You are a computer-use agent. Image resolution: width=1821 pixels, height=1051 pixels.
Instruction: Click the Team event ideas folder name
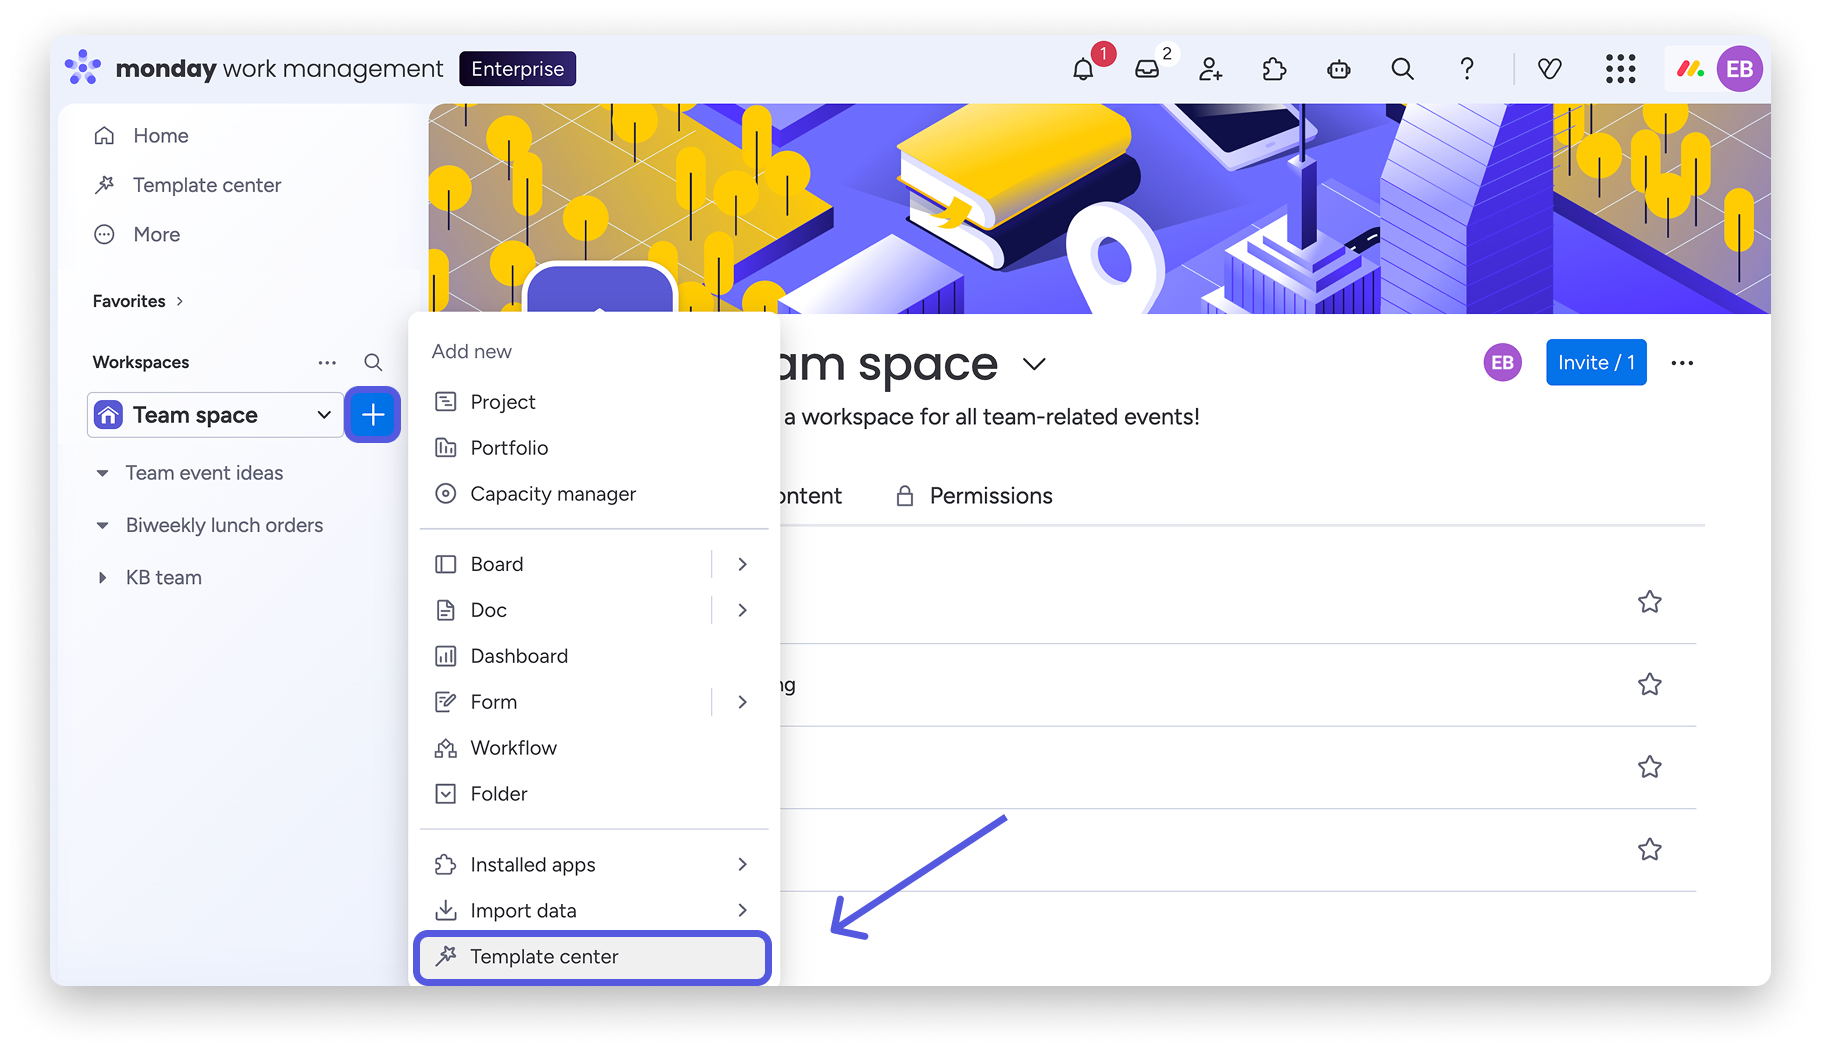click(x=204, y=473)
